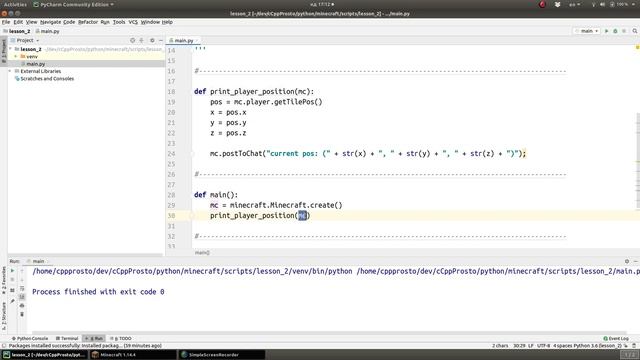Click main.py in the navigation breadcrumb
This screenshot has height=360, width=640.
pos(48,31)
